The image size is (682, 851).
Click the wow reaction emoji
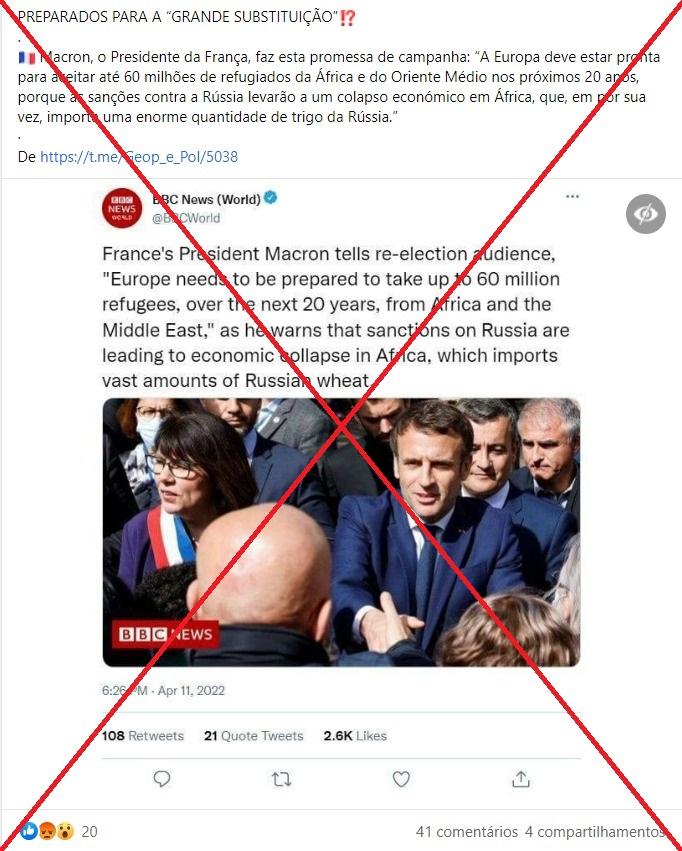(x=65, y=831)
